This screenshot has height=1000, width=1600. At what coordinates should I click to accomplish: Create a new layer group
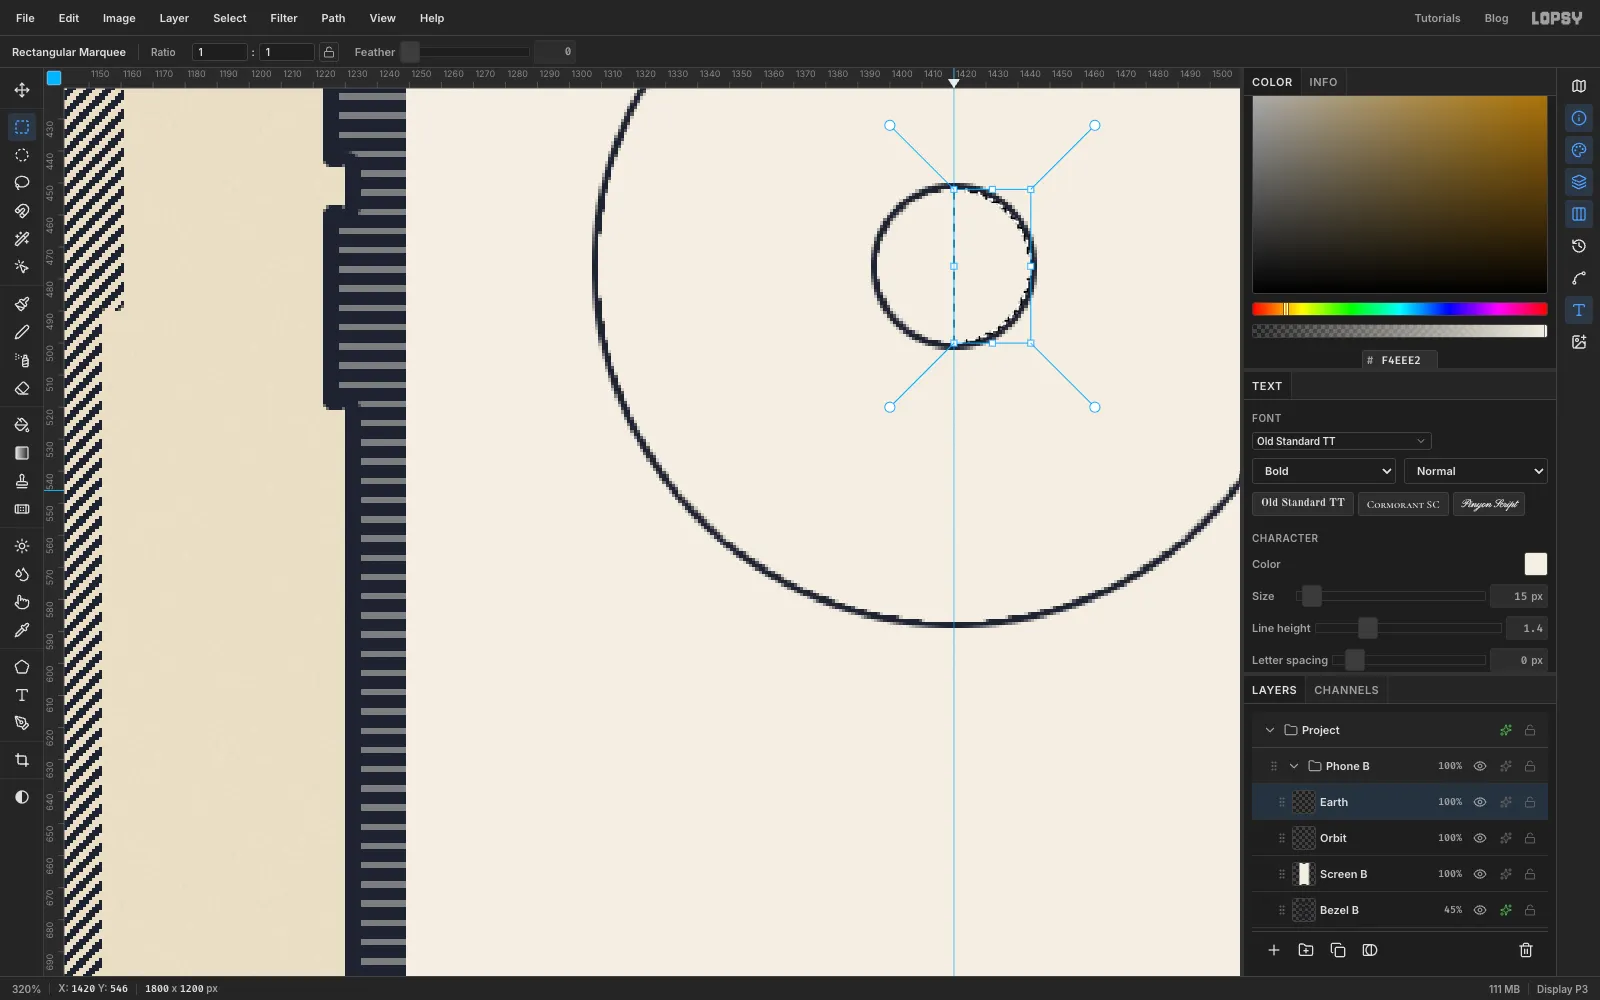tap(1306, 950)
